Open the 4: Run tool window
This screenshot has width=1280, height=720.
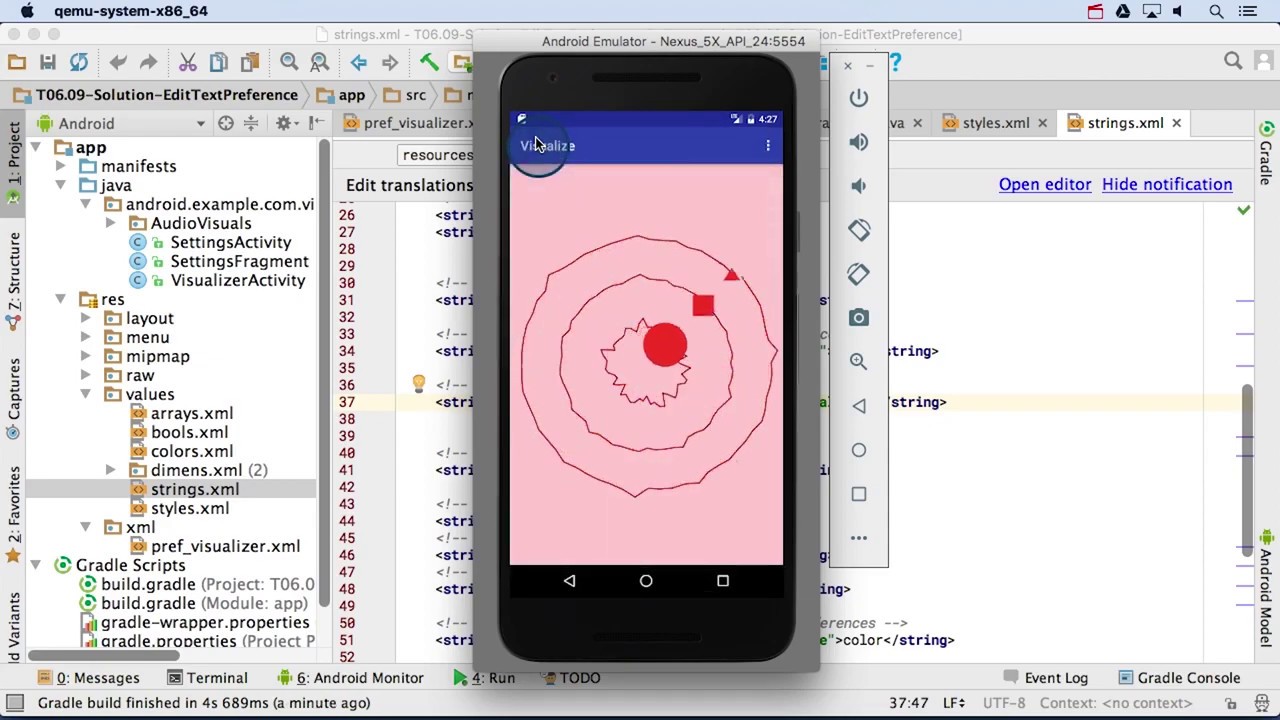coord(484,678)
